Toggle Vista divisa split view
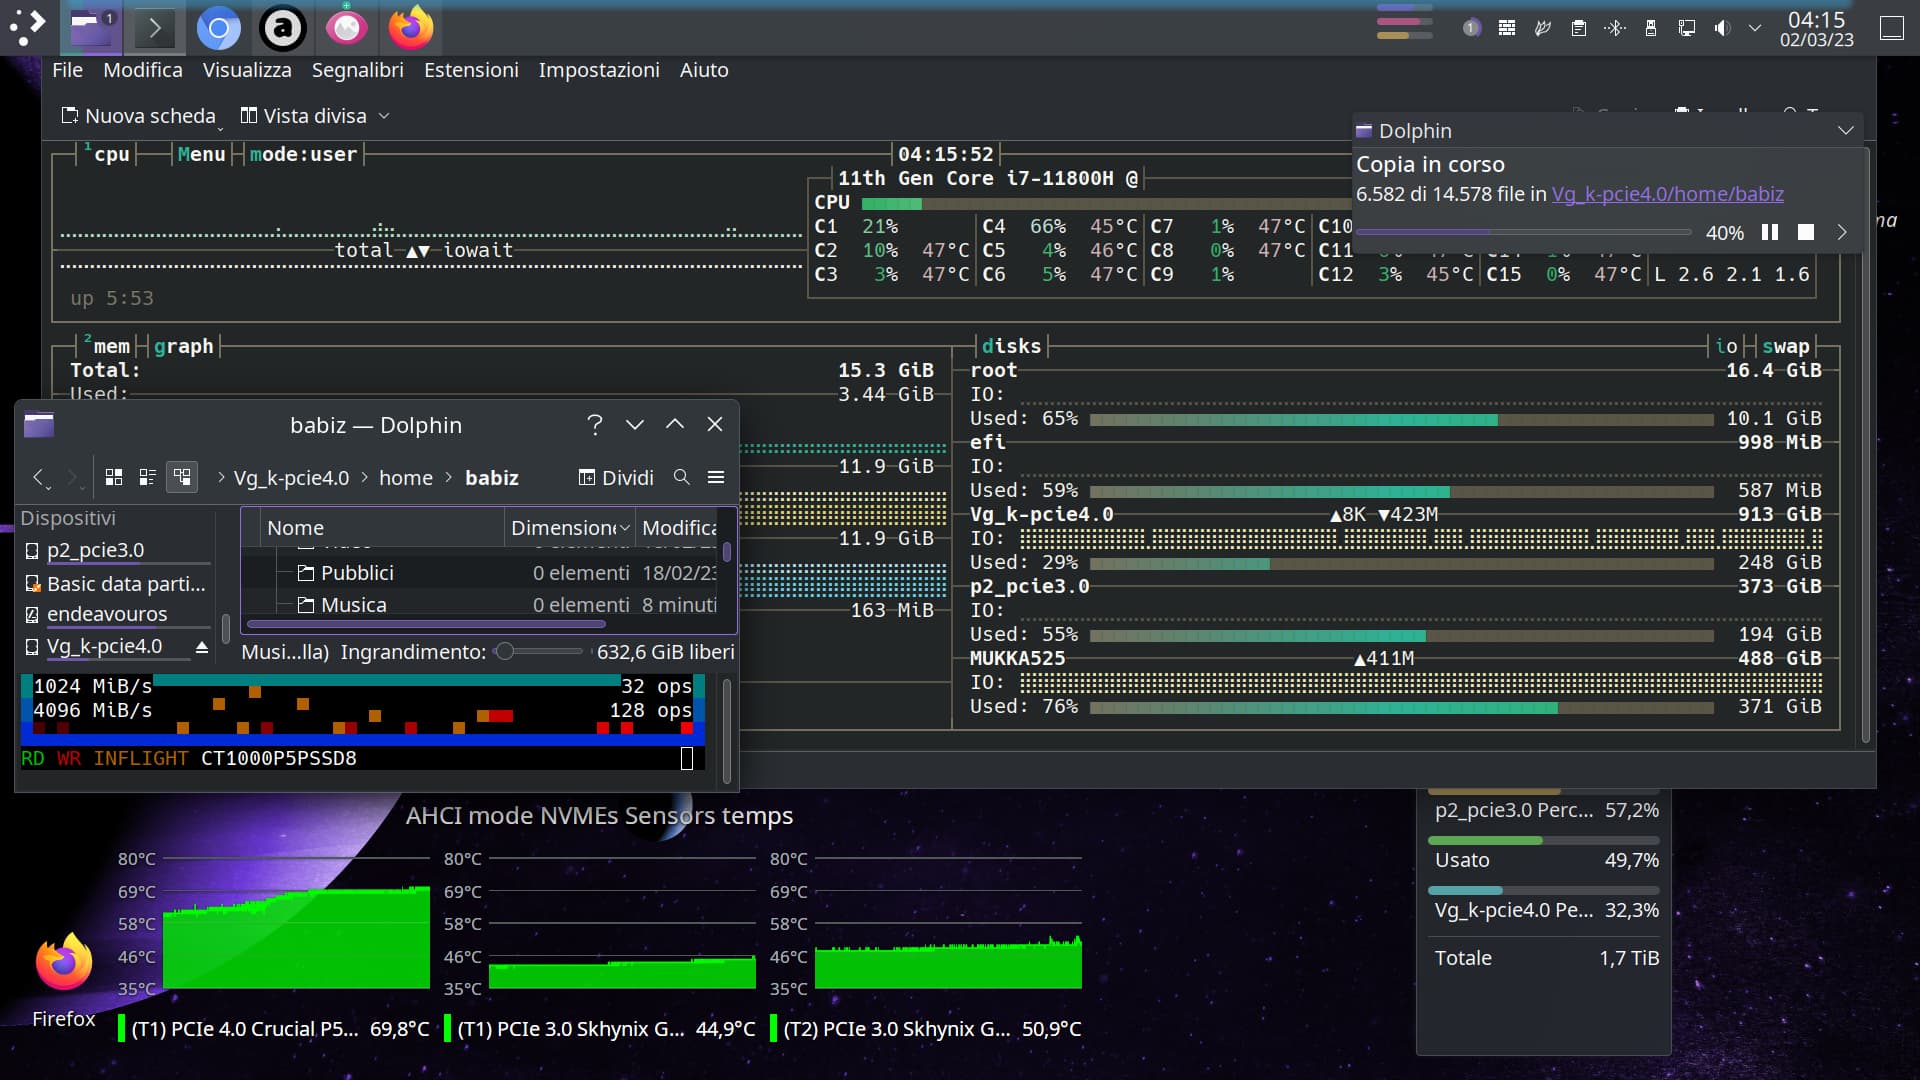The width and height of the screenshot is (1920, 1080). tap(304, 116)
